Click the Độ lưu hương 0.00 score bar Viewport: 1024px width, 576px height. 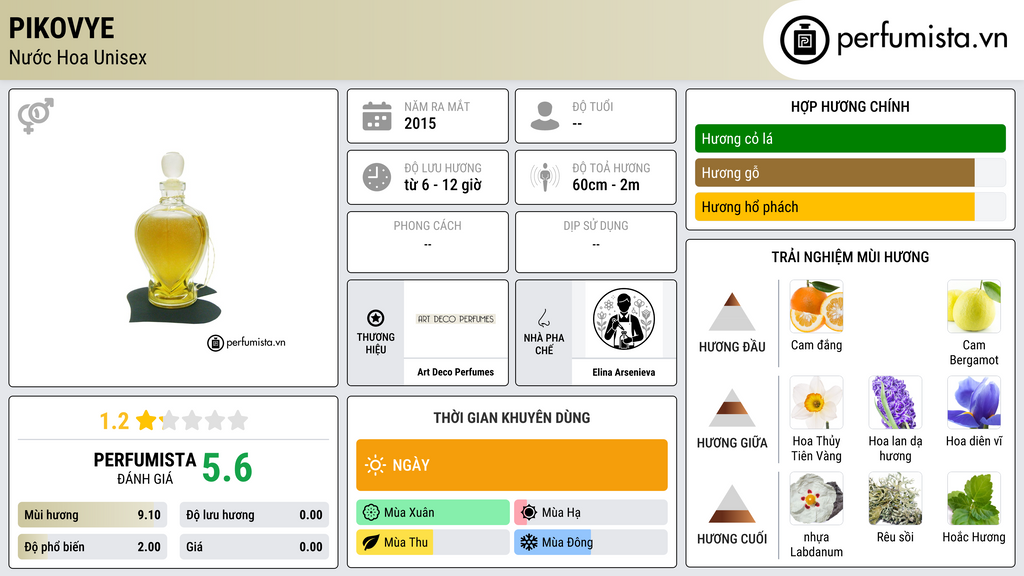254,515
